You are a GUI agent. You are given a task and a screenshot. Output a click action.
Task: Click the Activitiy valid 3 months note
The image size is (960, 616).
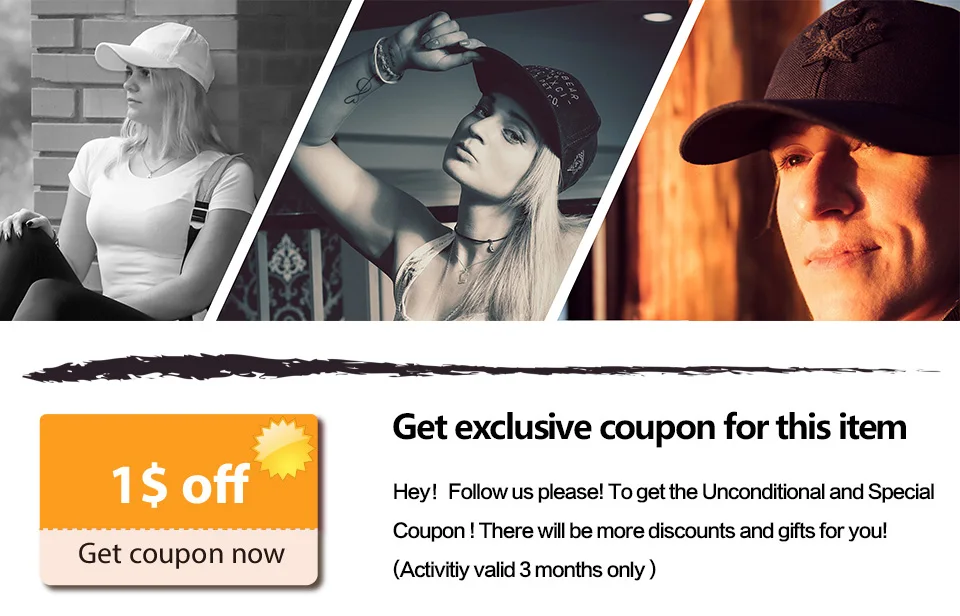pyautogui.click(x=524, y=569)
